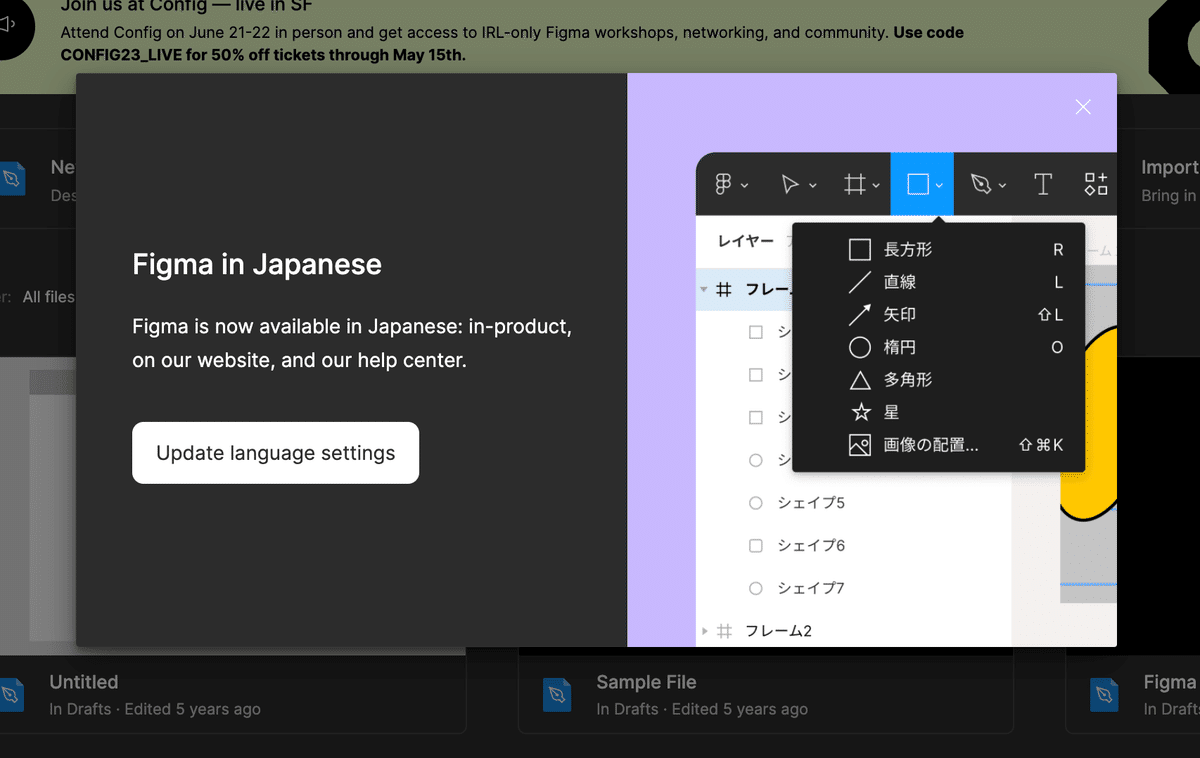This screenshot has width=1200, height=758.
Task: Click the image icon next to 画像の配置
Action: pyautogui.click(x=860, y=445)
